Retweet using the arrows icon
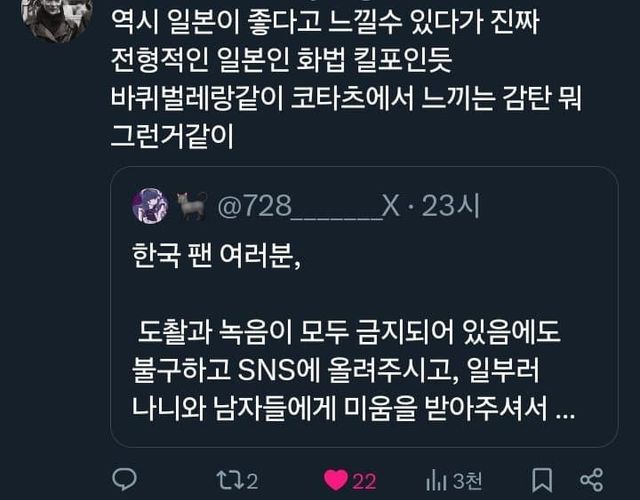This screenshot has height=500, width=640. coord(229,480)
